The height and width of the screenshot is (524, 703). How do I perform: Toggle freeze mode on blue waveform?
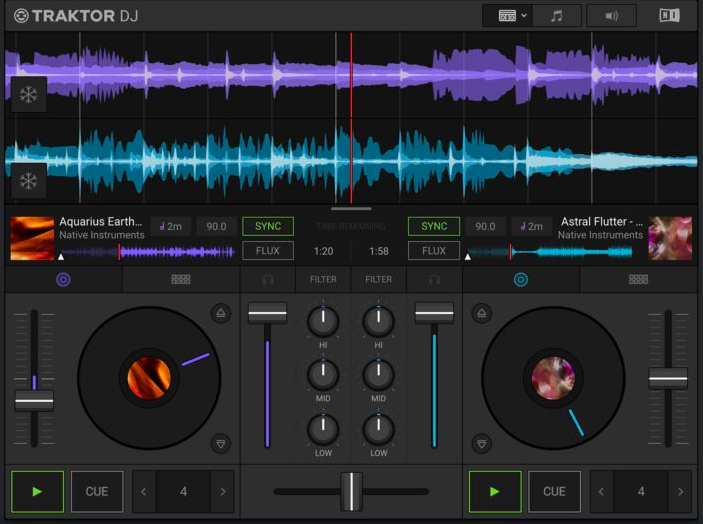tap(29, 181)
